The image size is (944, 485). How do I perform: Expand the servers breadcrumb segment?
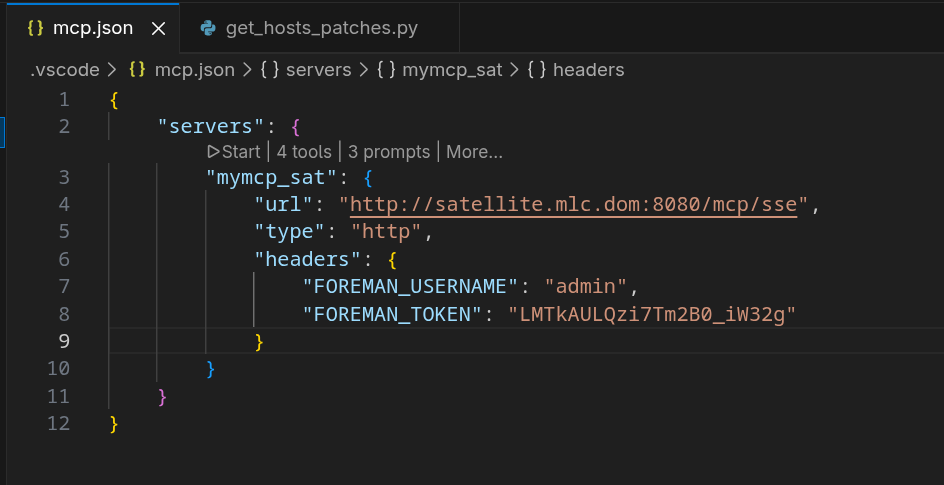[x=318, y=70]
